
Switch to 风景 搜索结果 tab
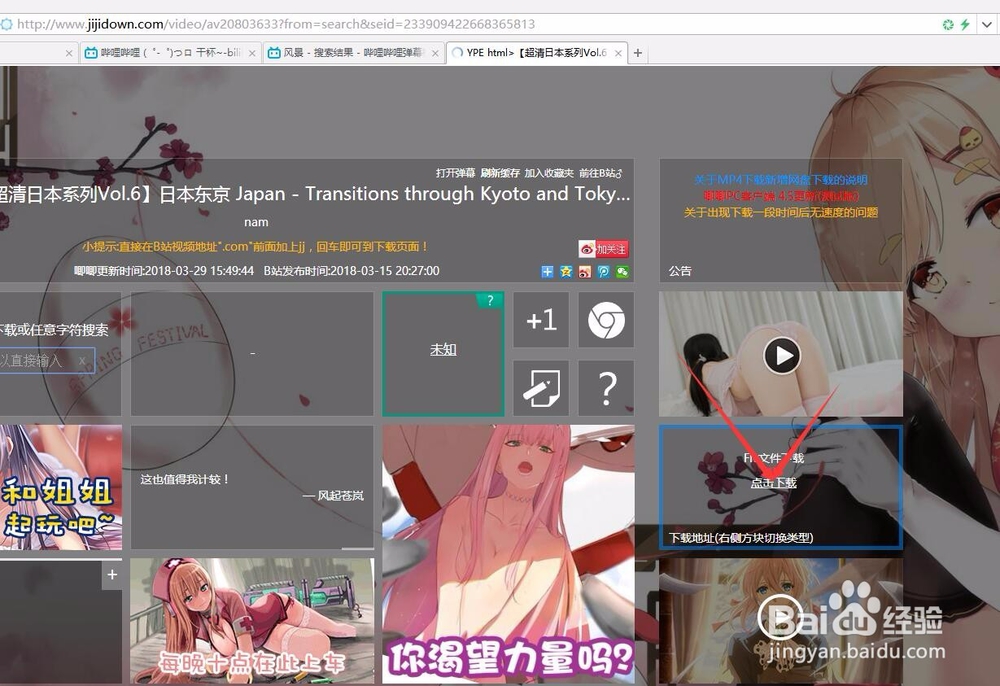tap(353, 53)
